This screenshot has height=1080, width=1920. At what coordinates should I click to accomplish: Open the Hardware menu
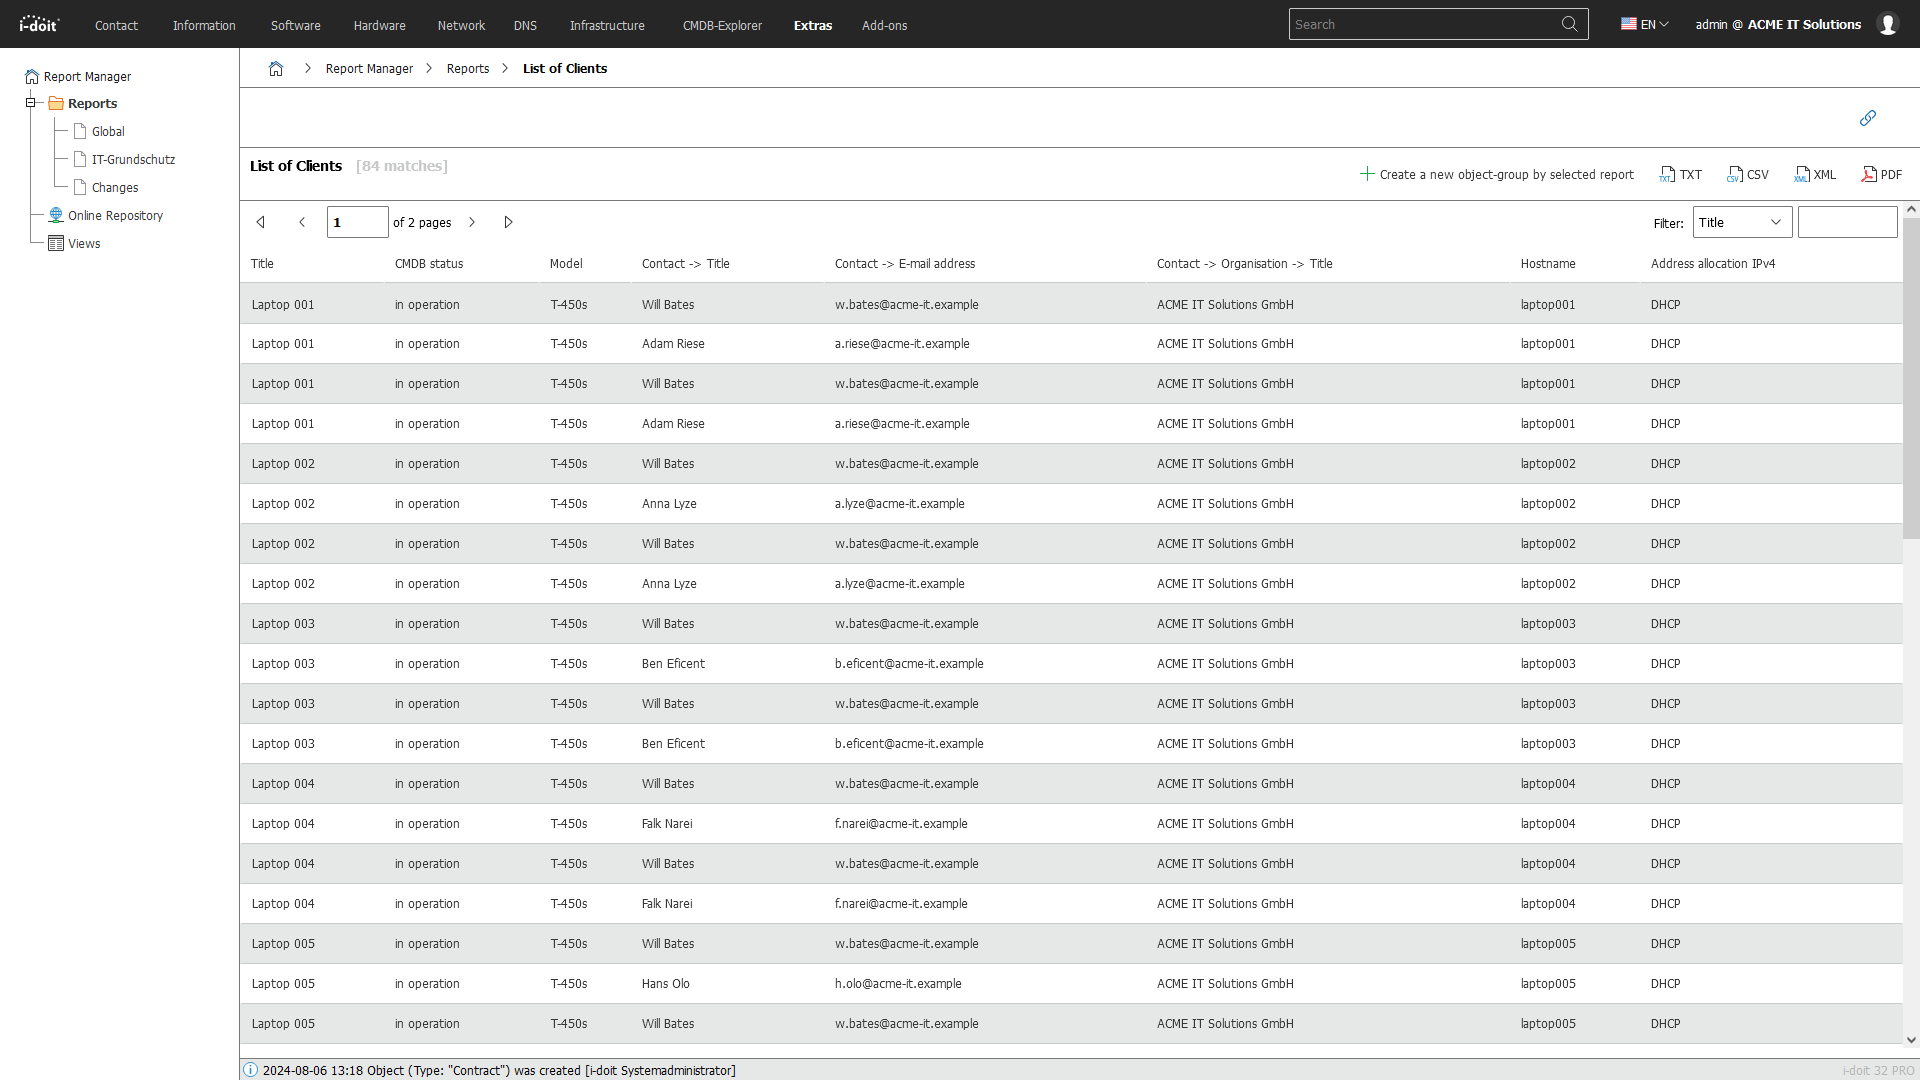[x=379, y=25]
